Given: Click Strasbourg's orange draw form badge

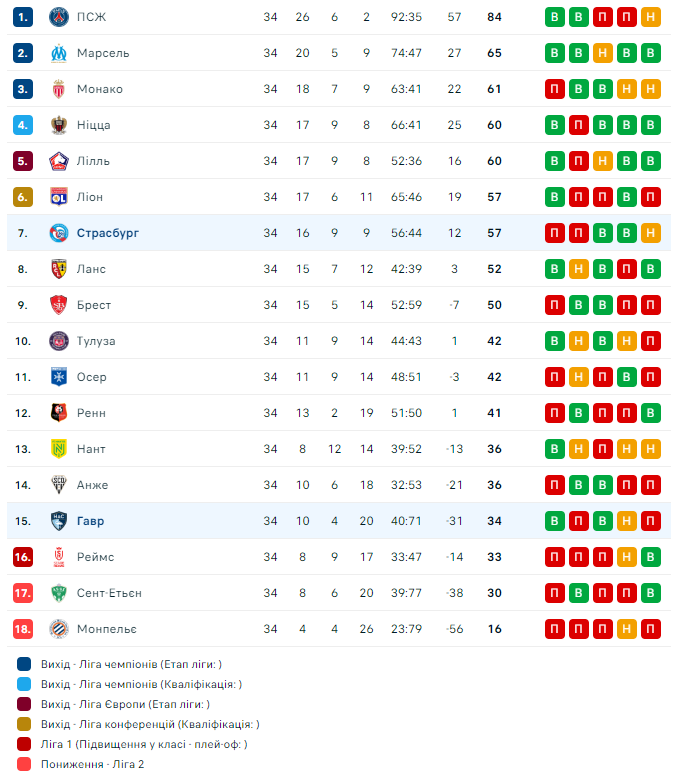Looking at the screenshot, I should pos(651,233).
